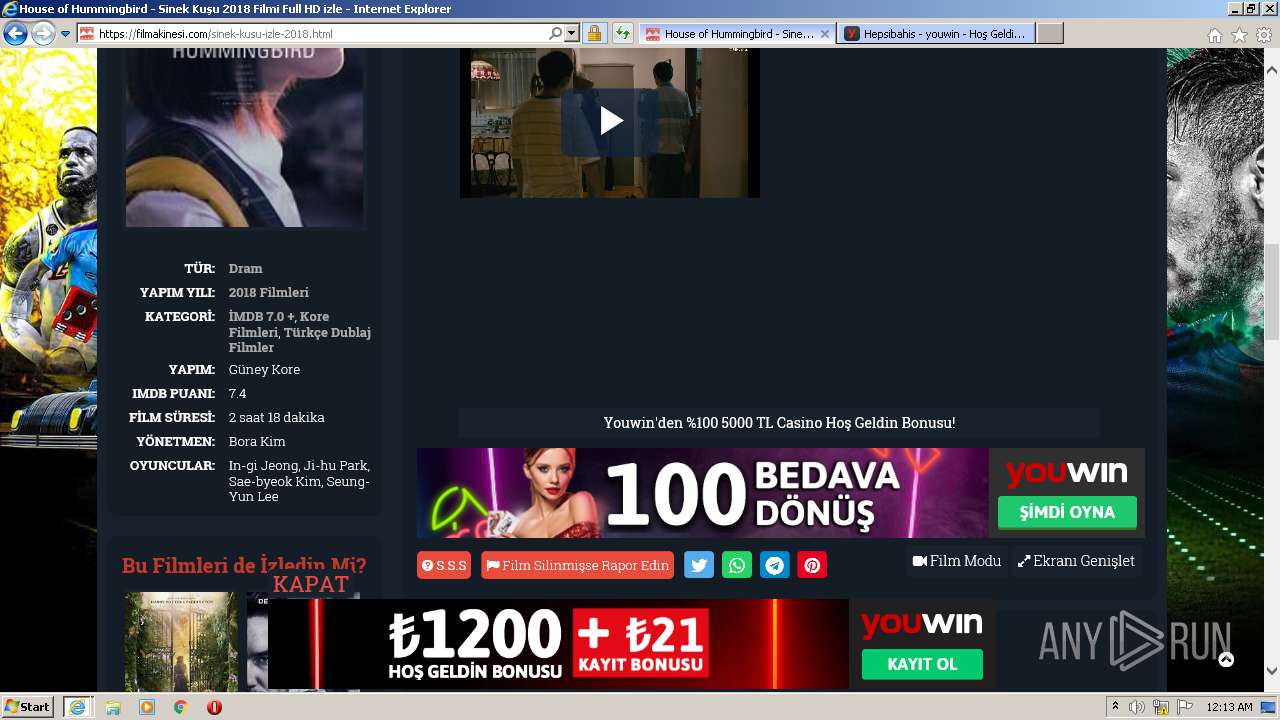Viewport: 1280px width, 720px height.
Task: Open the Windows Start menu
Action: click(28, 706)
